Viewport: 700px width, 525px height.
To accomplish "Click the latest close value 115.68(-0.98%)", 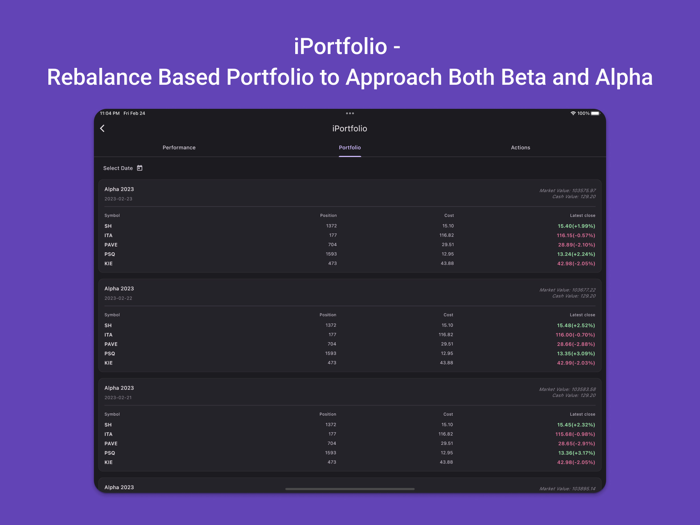I will 575,434.
